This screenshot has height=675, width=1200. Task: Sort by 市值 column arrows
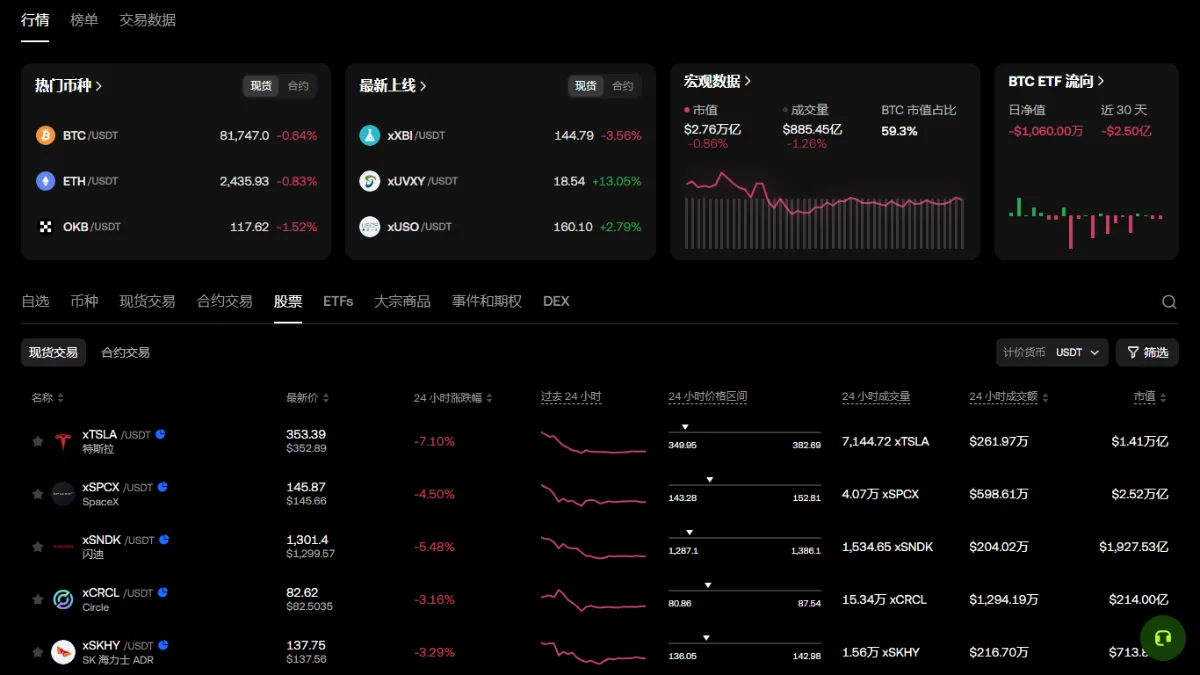pyautogui.click(x=1162, y=398)
